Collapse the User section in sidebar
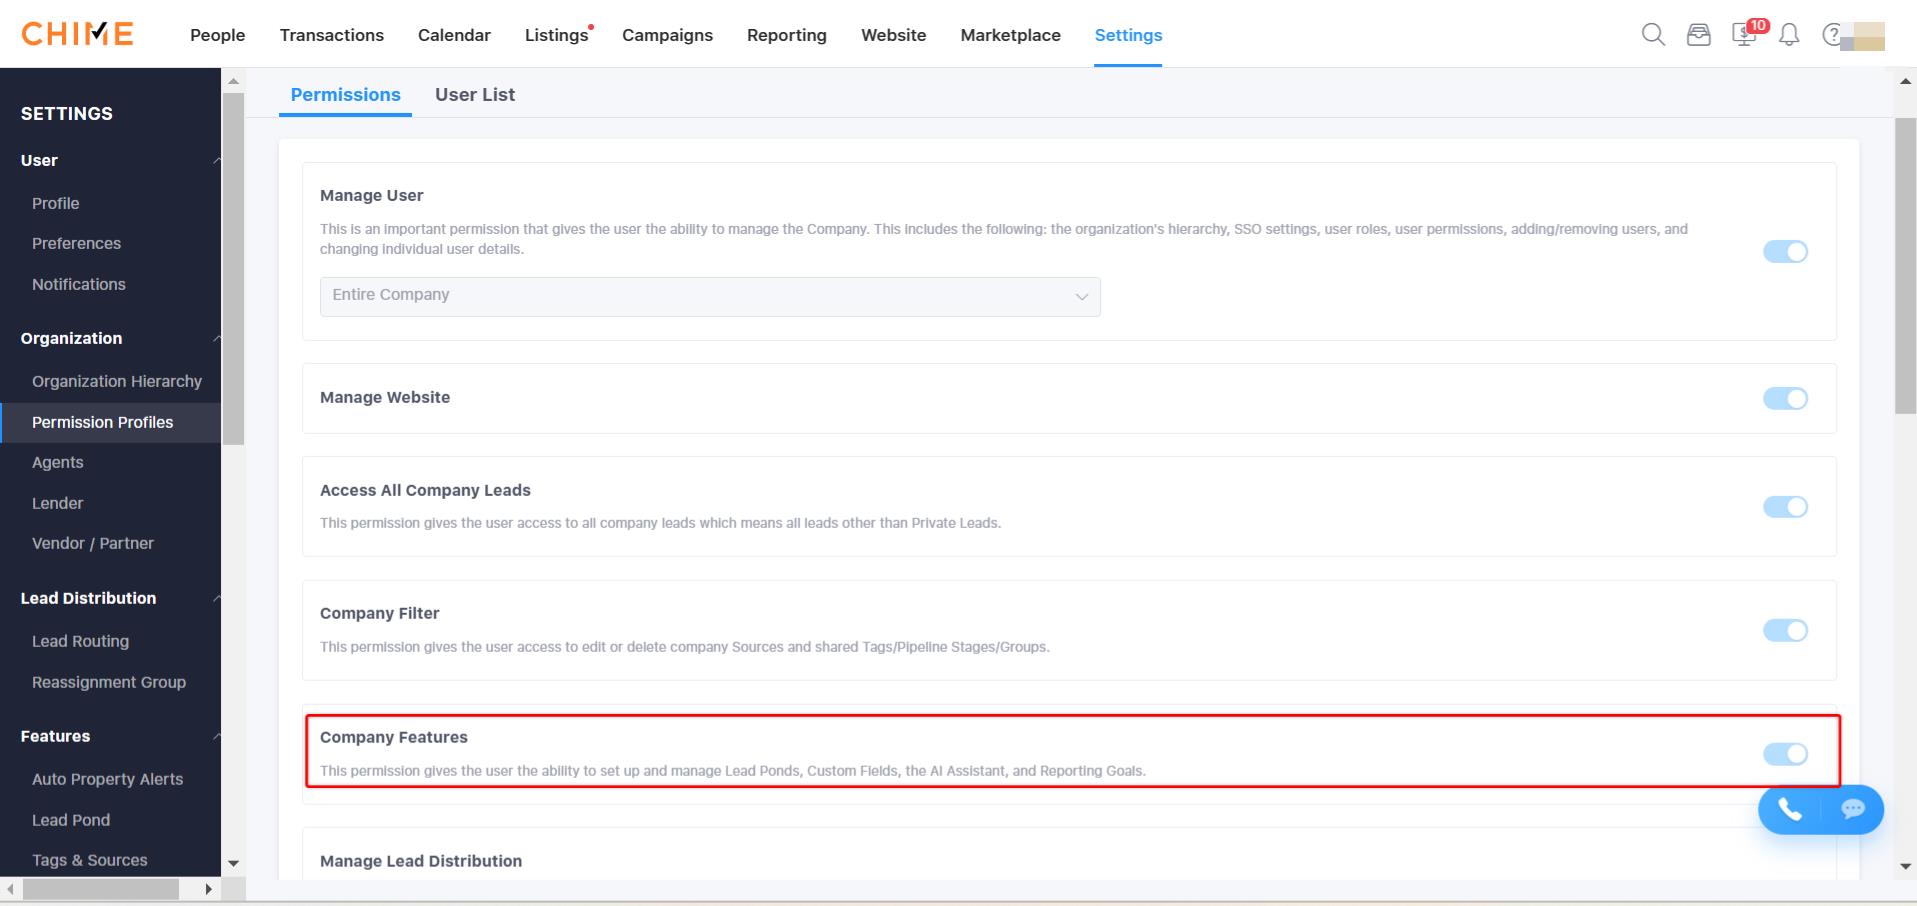This screenshot has height=906, width=1917. pyautogui.click(x=217, y=161)
